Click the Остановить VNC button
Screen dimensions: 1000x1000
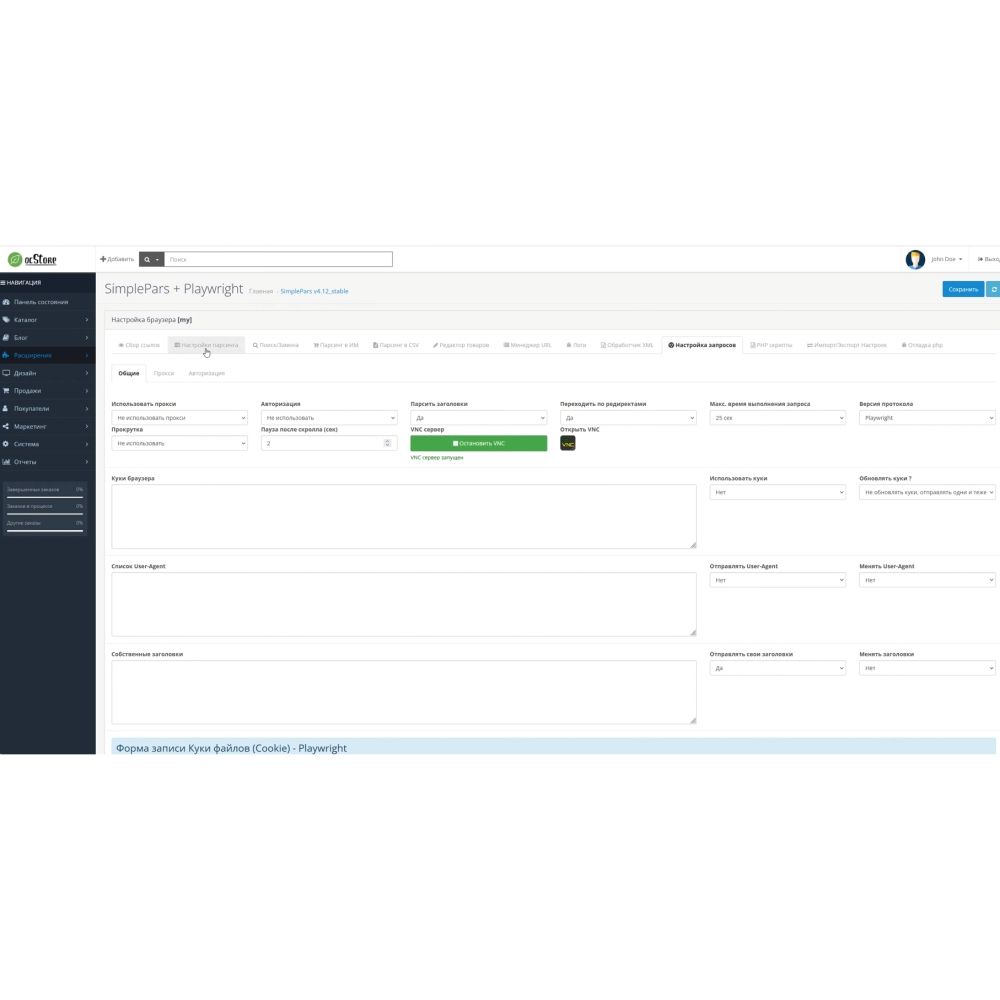478,443
